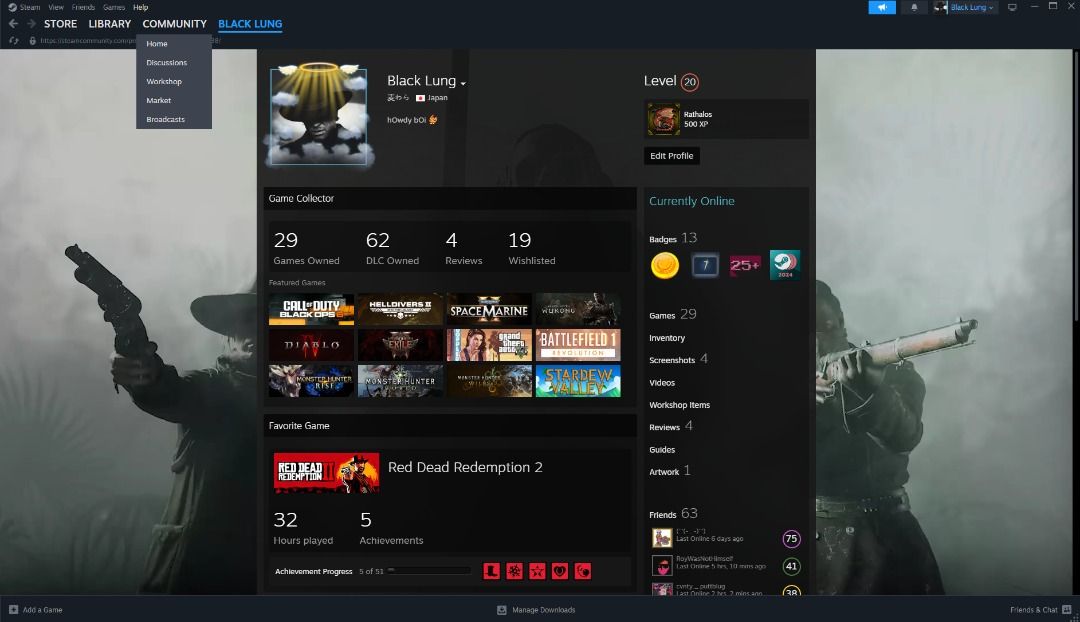
Task: Click the friend level 41 badge
Action: [x=791, y=566]
